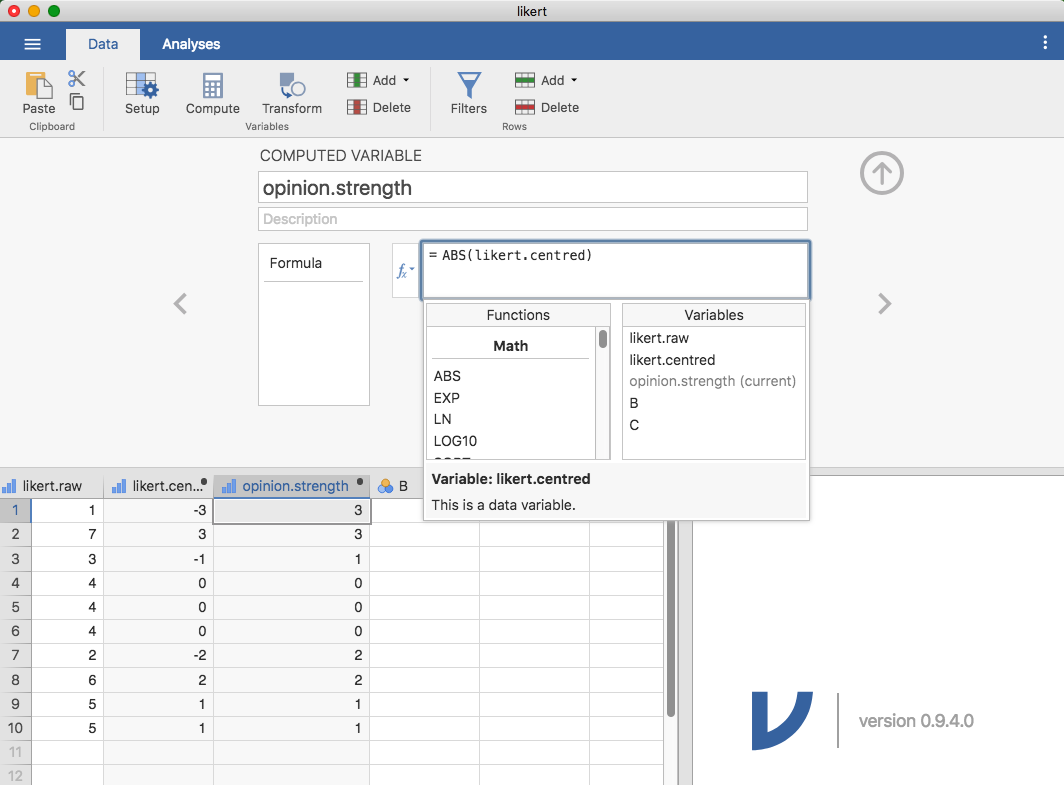The image size is (1064, 785).
Task: Click the Description input field
Action: (x=533, y=219)
